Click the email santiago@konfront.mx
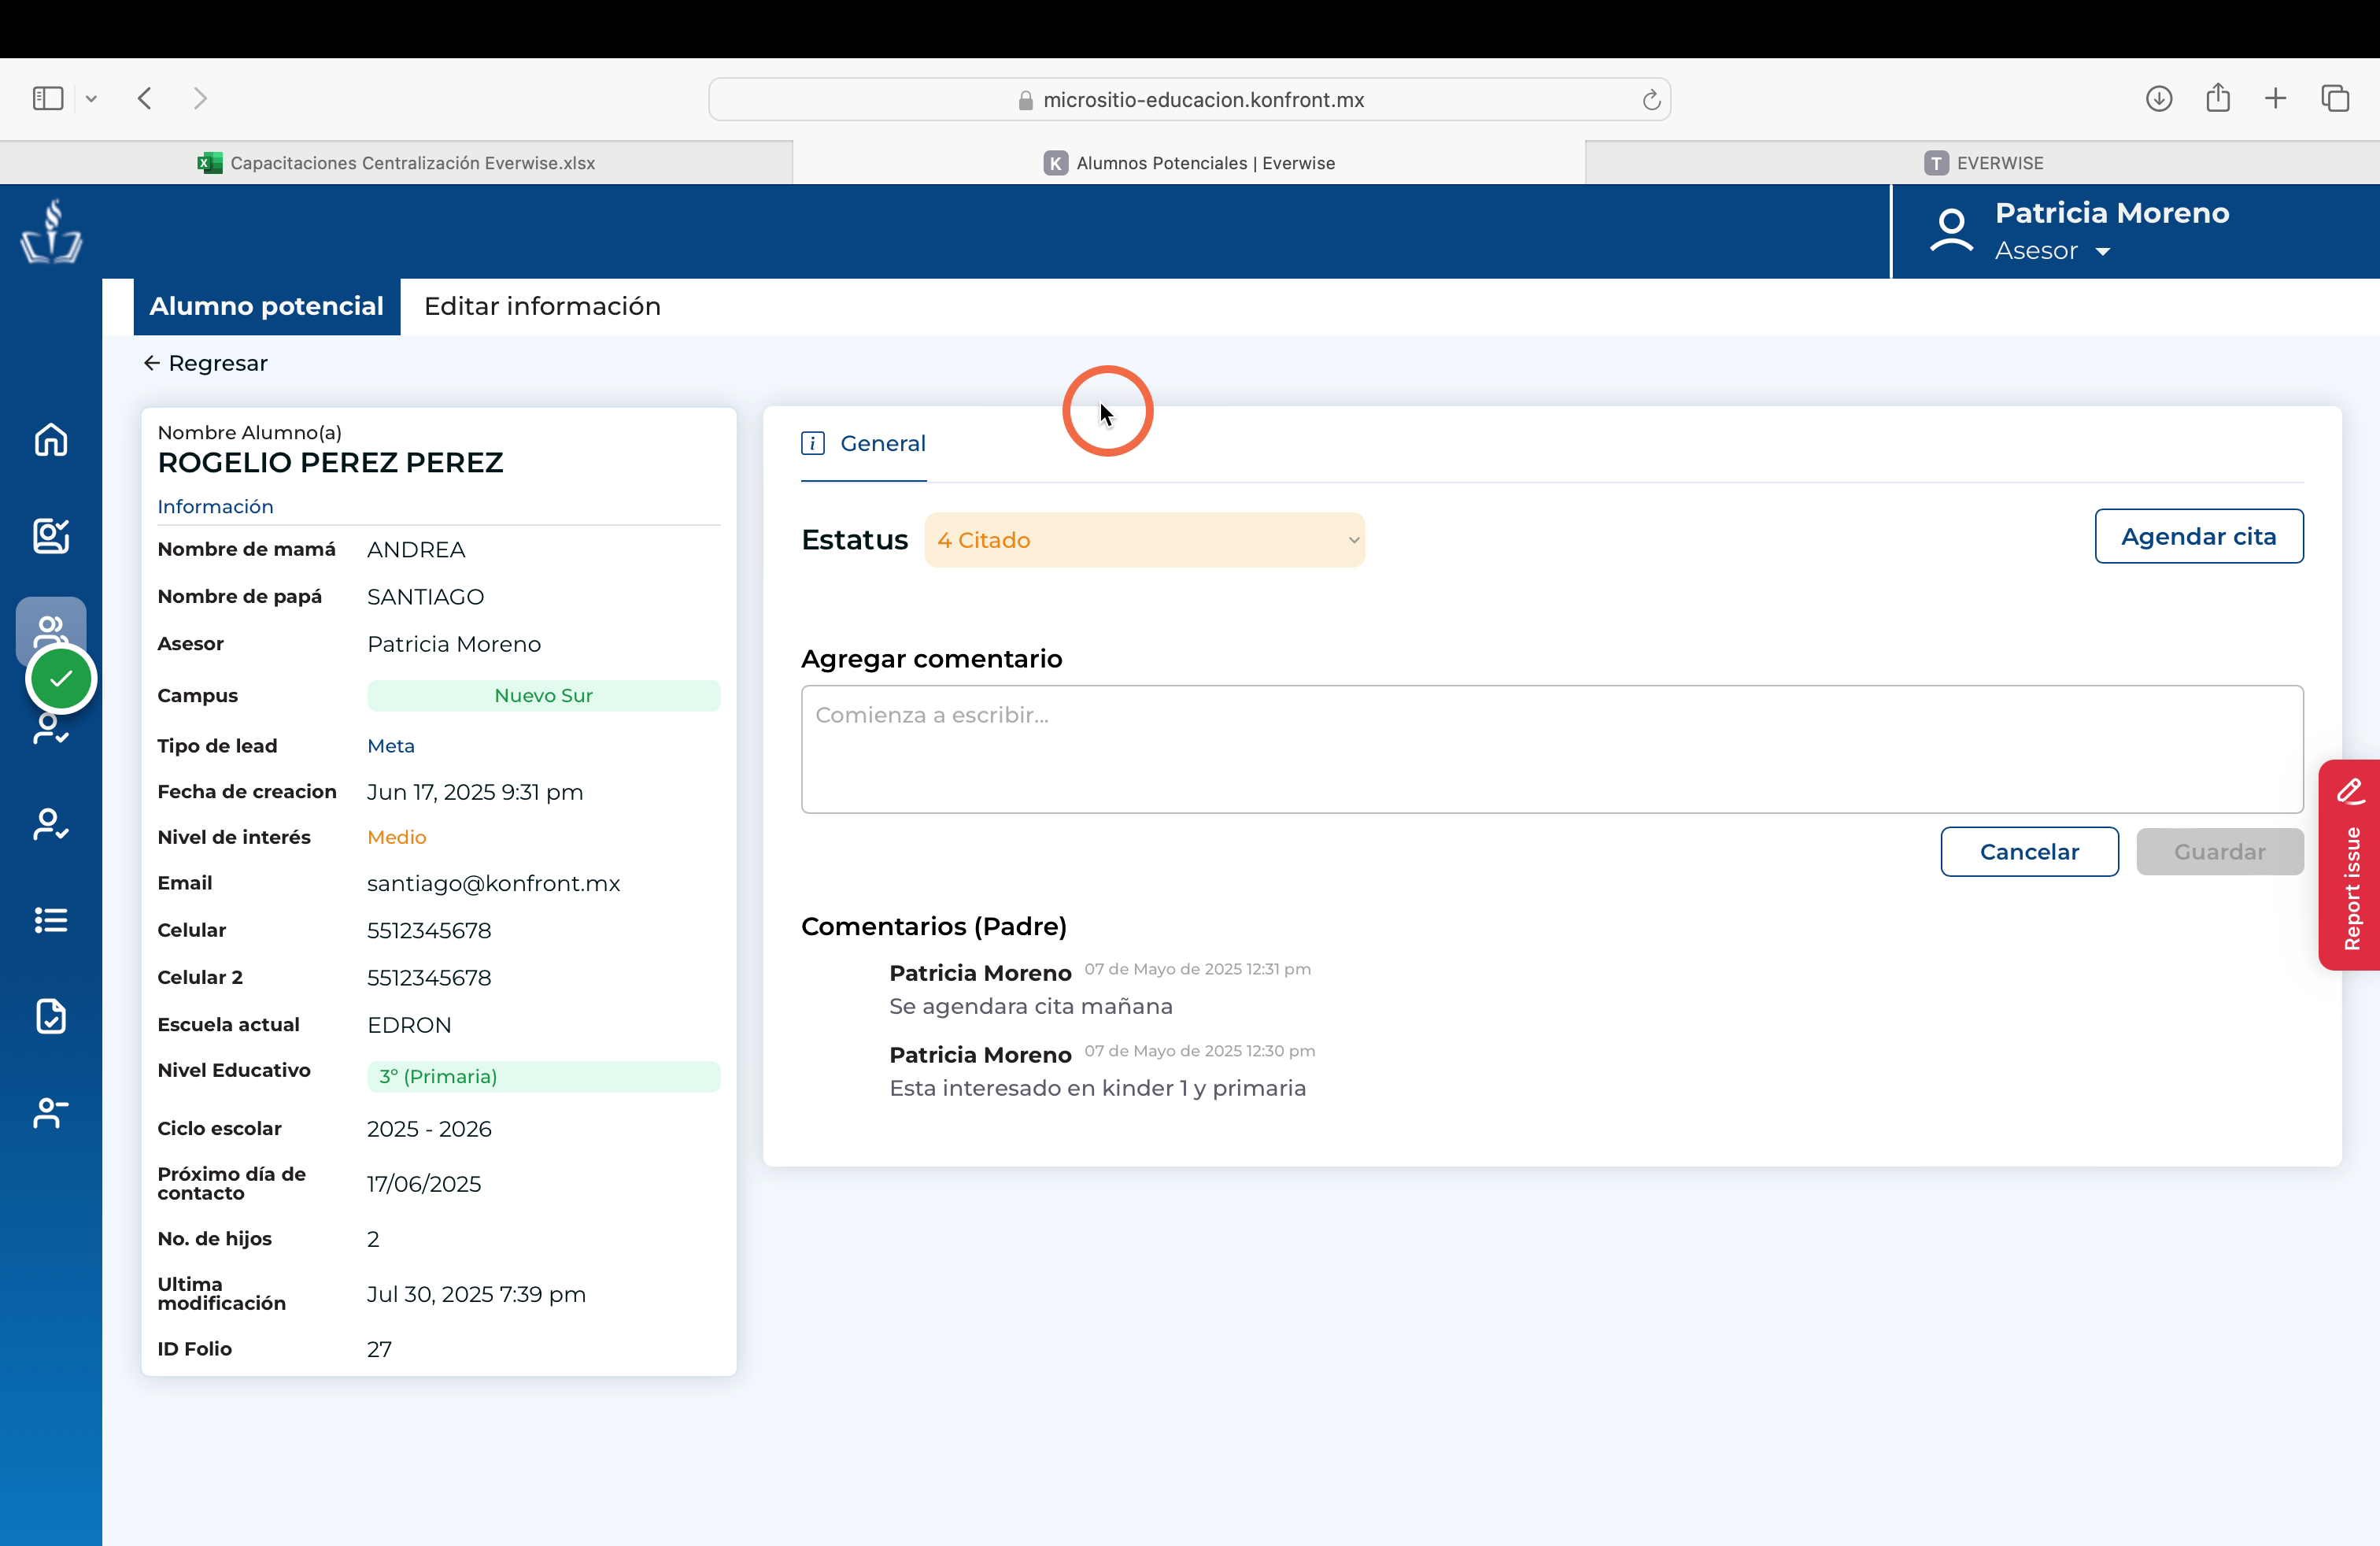This screenshot has width=2380, height=1546. [x=493, y=883]
